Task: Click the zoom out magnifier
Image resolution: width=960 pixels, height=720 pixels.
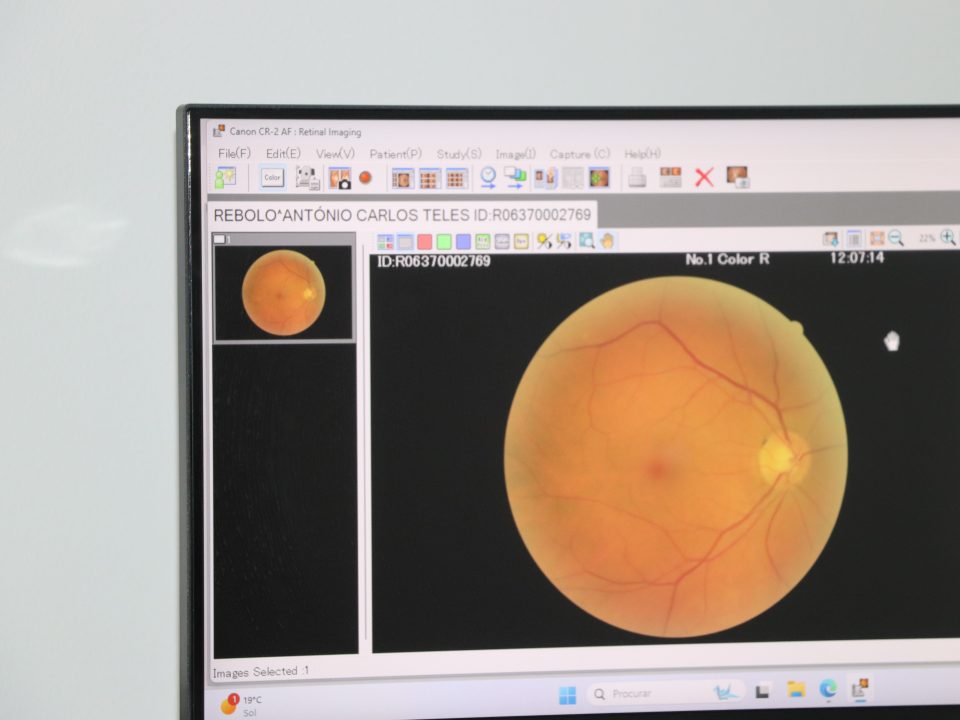Action: pos(896,238)
